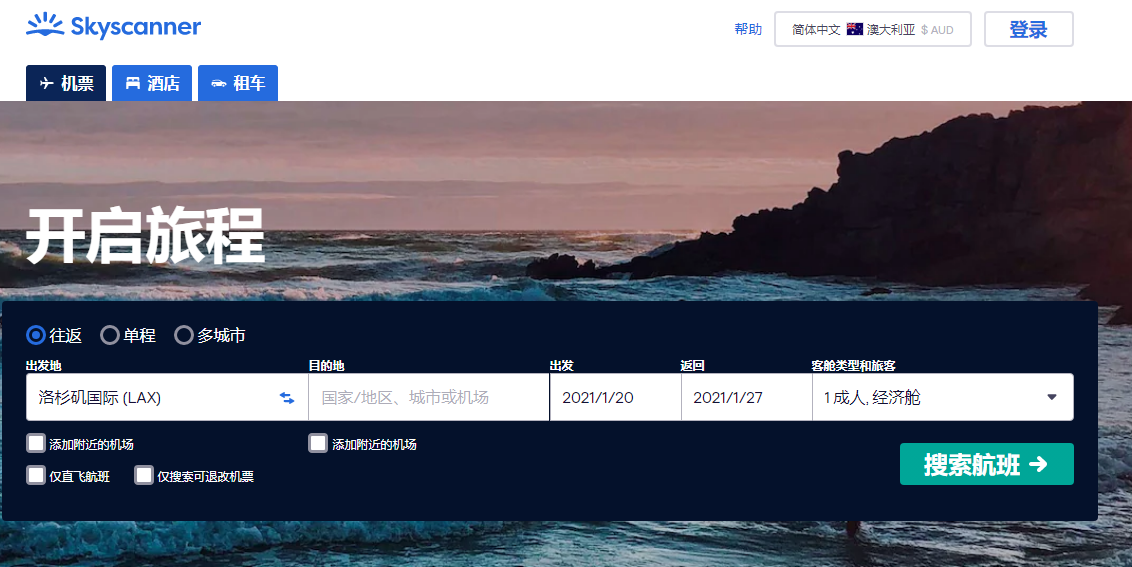Select the 多城市 multi-city radio button
Viewport: 1132px width, 567px height.
point(184,335)
